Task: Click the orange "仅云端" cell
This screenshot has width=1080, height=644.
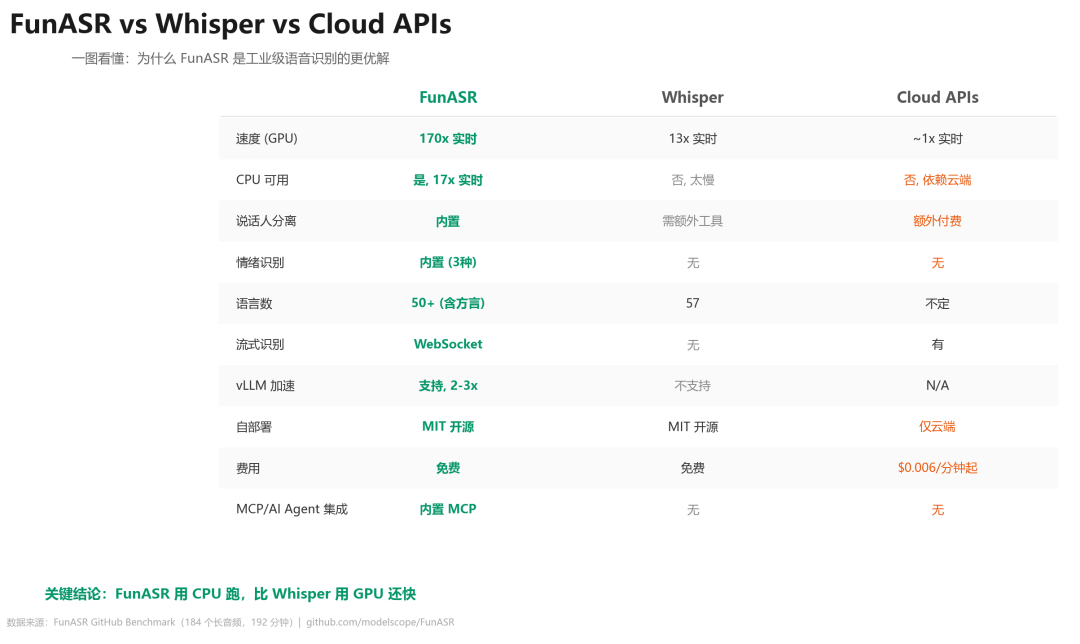Action: pyautogui.click(x=937, y=426)
